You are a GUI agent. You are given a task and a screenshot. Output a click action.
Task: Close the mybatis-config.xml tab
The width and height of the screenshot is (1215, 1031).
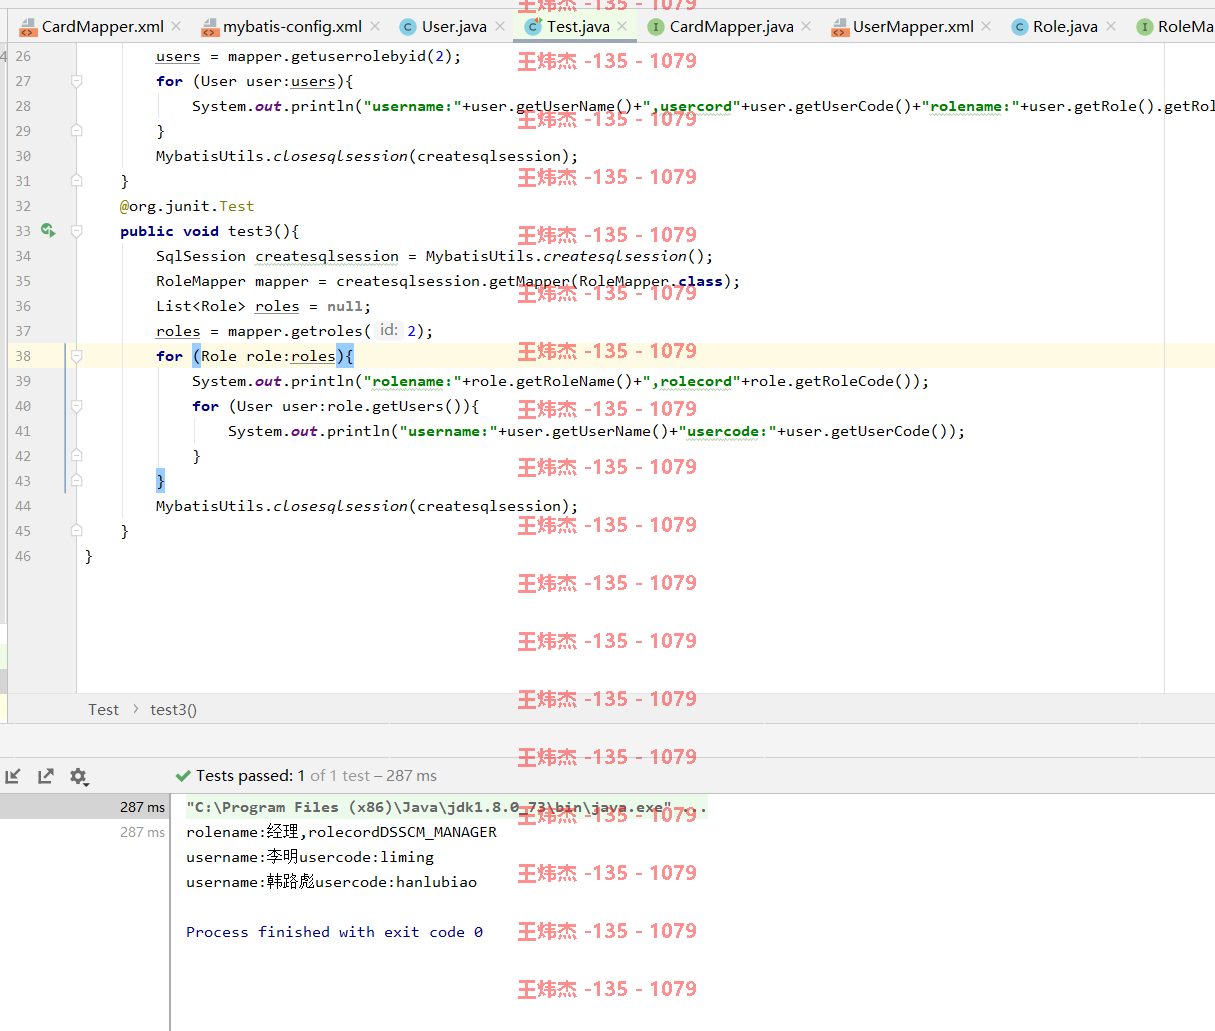click(x=375, y=26)
